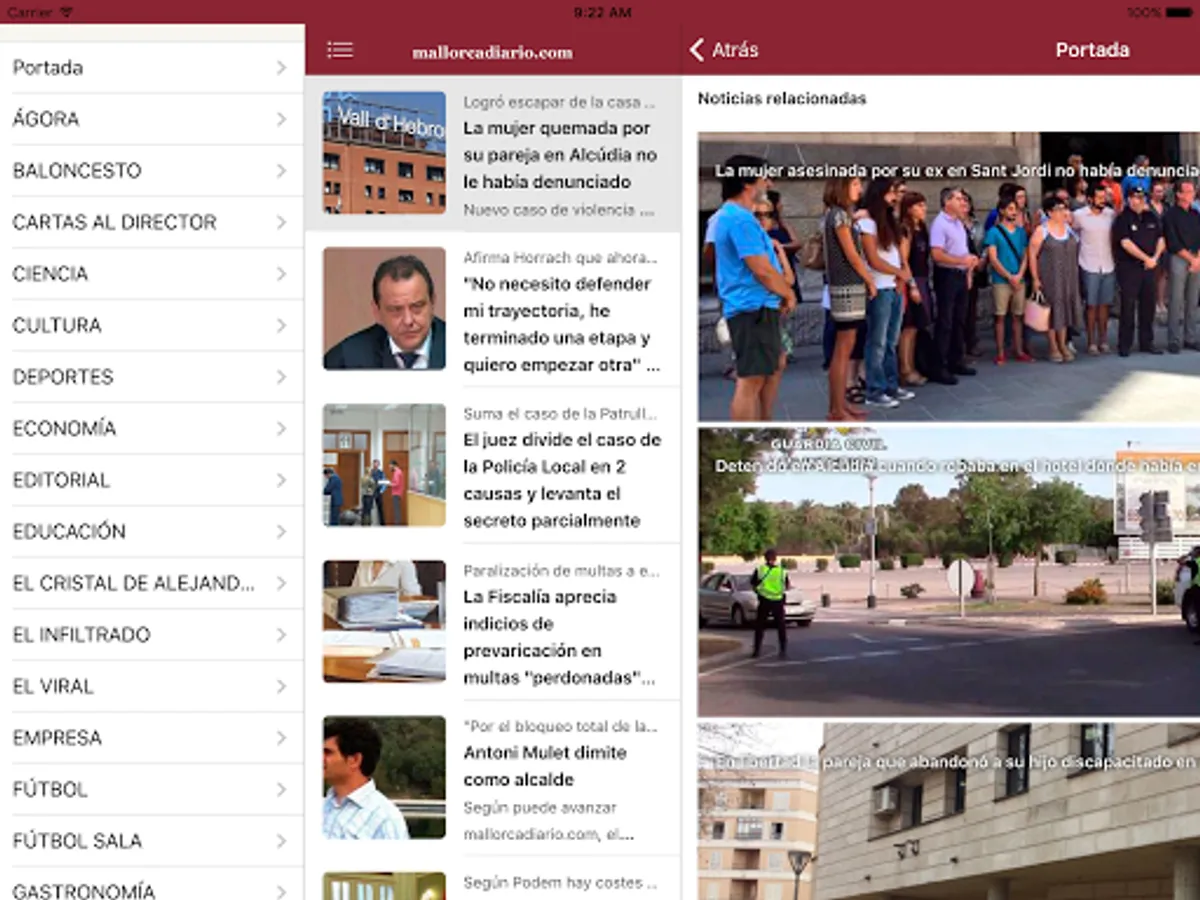Expand the DEPORTES row chevron
This screenshot has width=1200, height=900.
click(282, 377)
